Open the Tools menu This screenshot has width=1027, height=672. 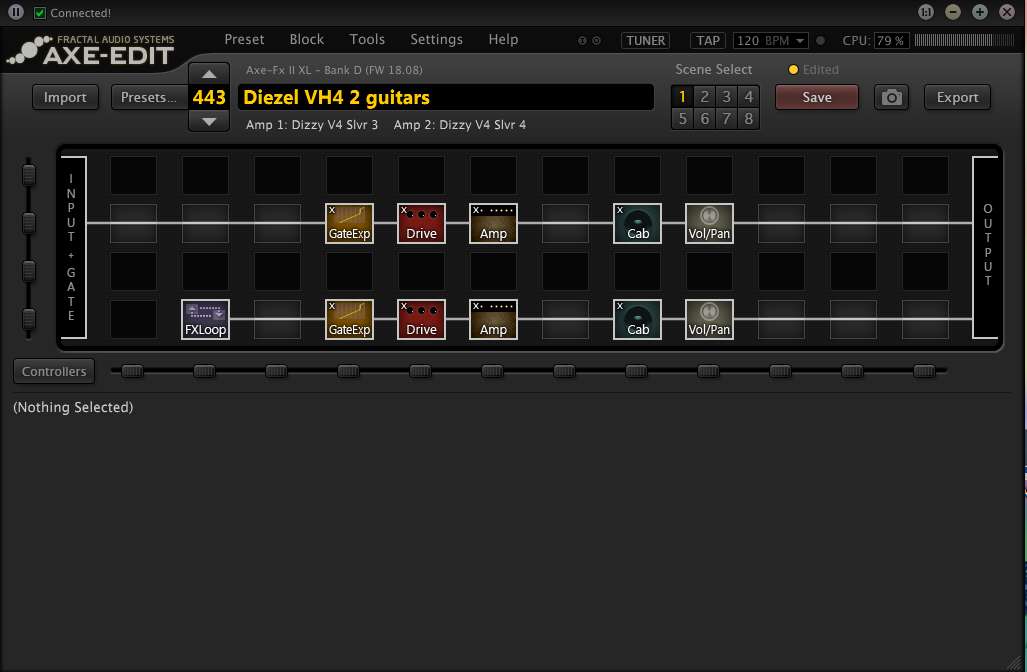click(x=367, y=39)
